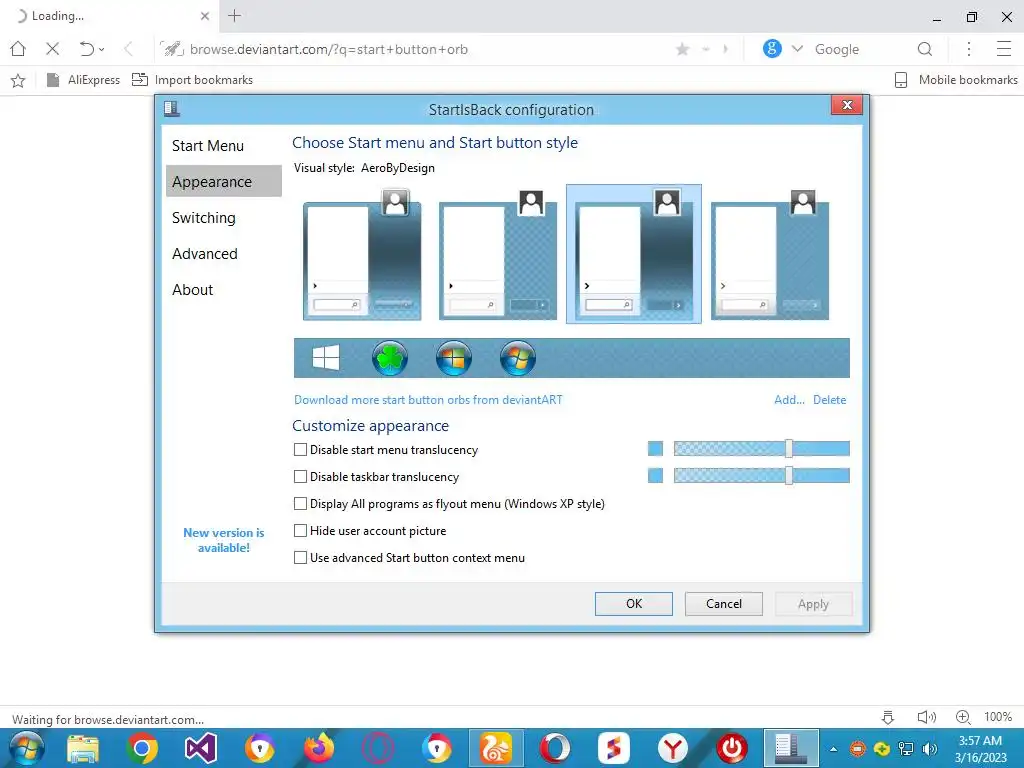Choose the green clover start orb
Screen dimensions: 1024x768
click(390, 358)
